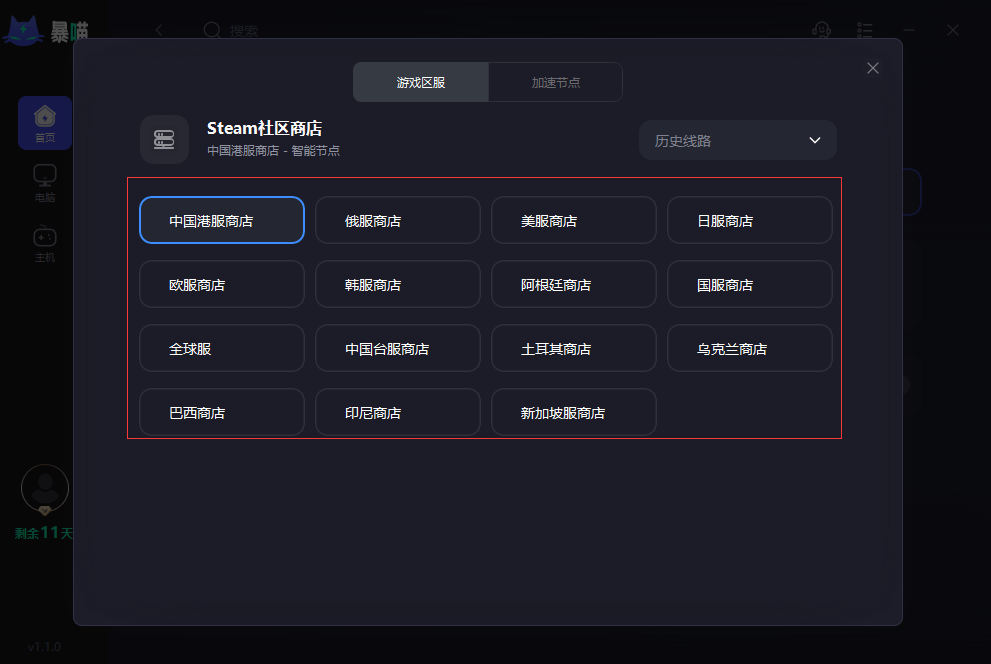Click the server icon beside Steam社区商店
The image size is (991, 664).
(x=164, y=139)
